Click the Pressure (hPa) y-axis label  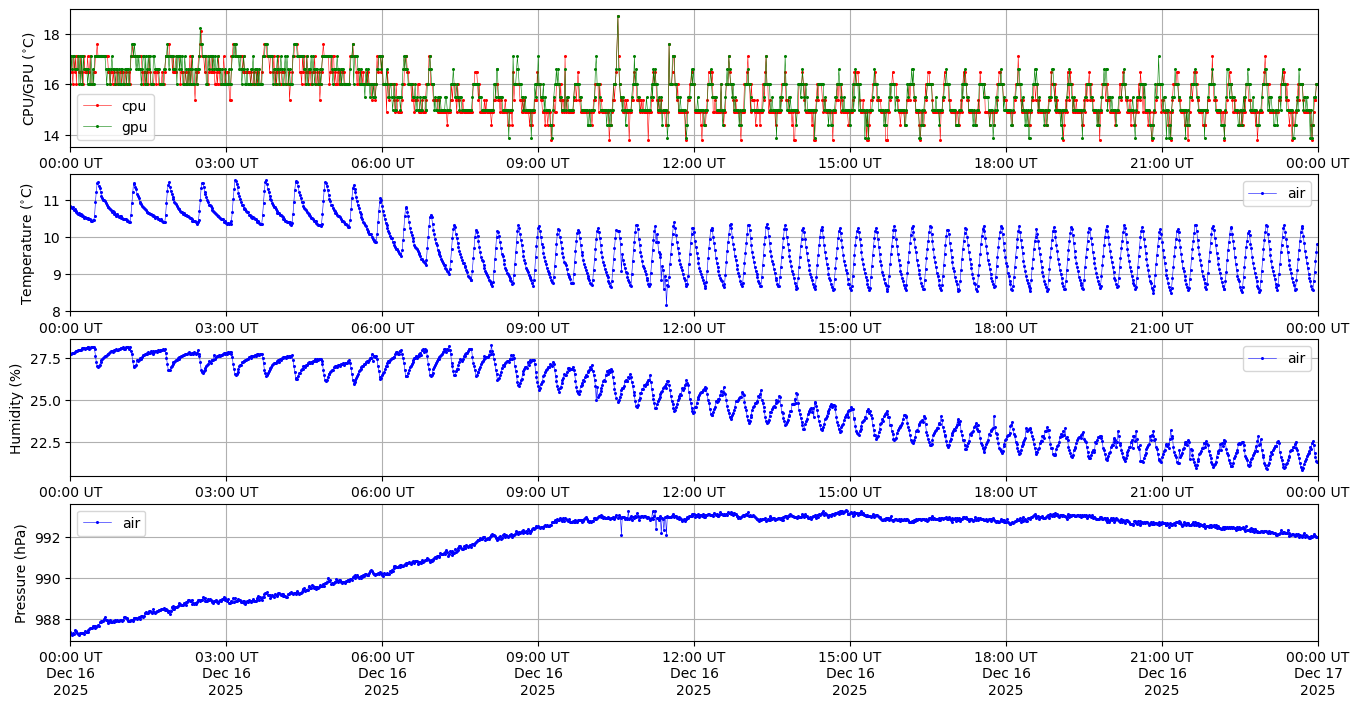(20, 573)
